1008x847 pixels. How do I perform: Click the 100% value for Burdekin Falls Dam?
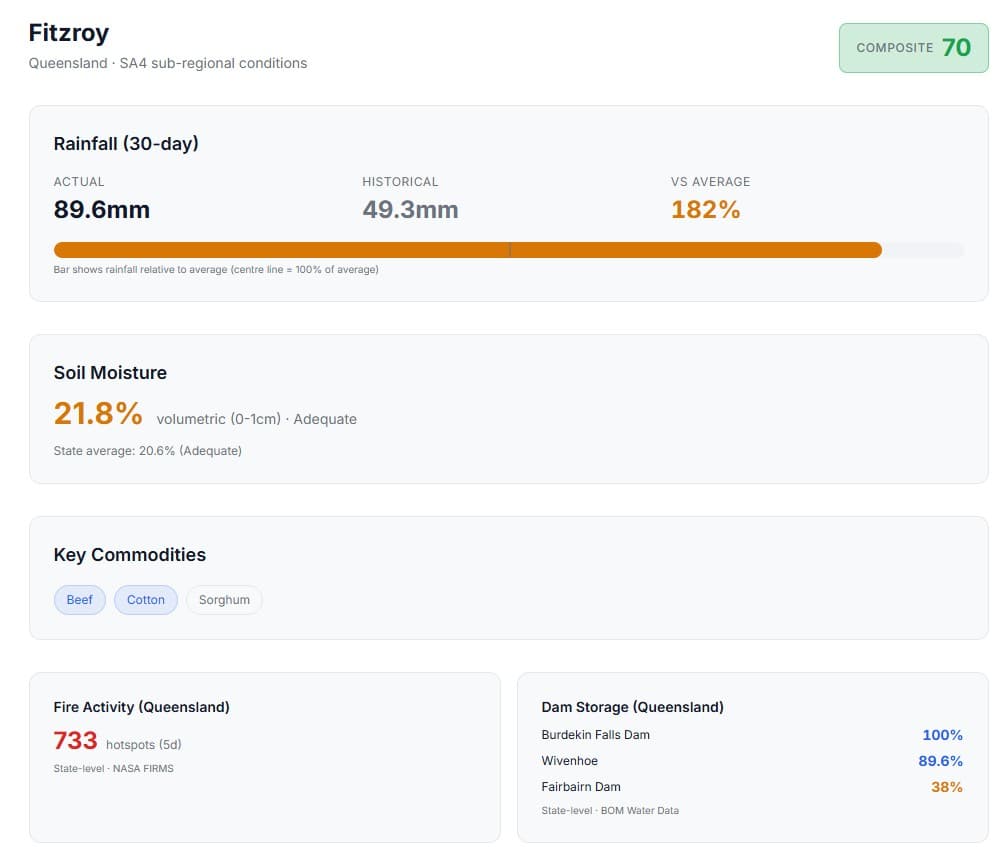942,735
